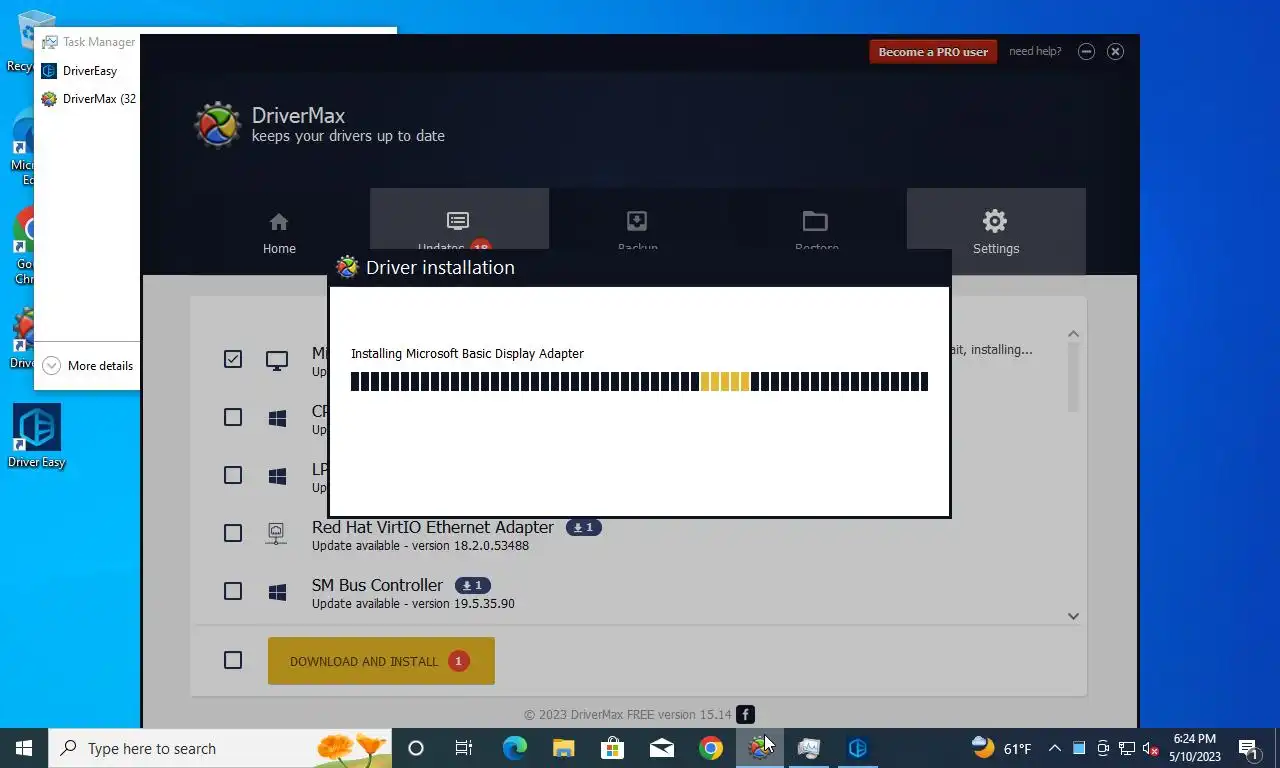Click the download count badge on SM Bus Controller
The width and height of the screenshot is (1280, 768).
click(473, 585)
